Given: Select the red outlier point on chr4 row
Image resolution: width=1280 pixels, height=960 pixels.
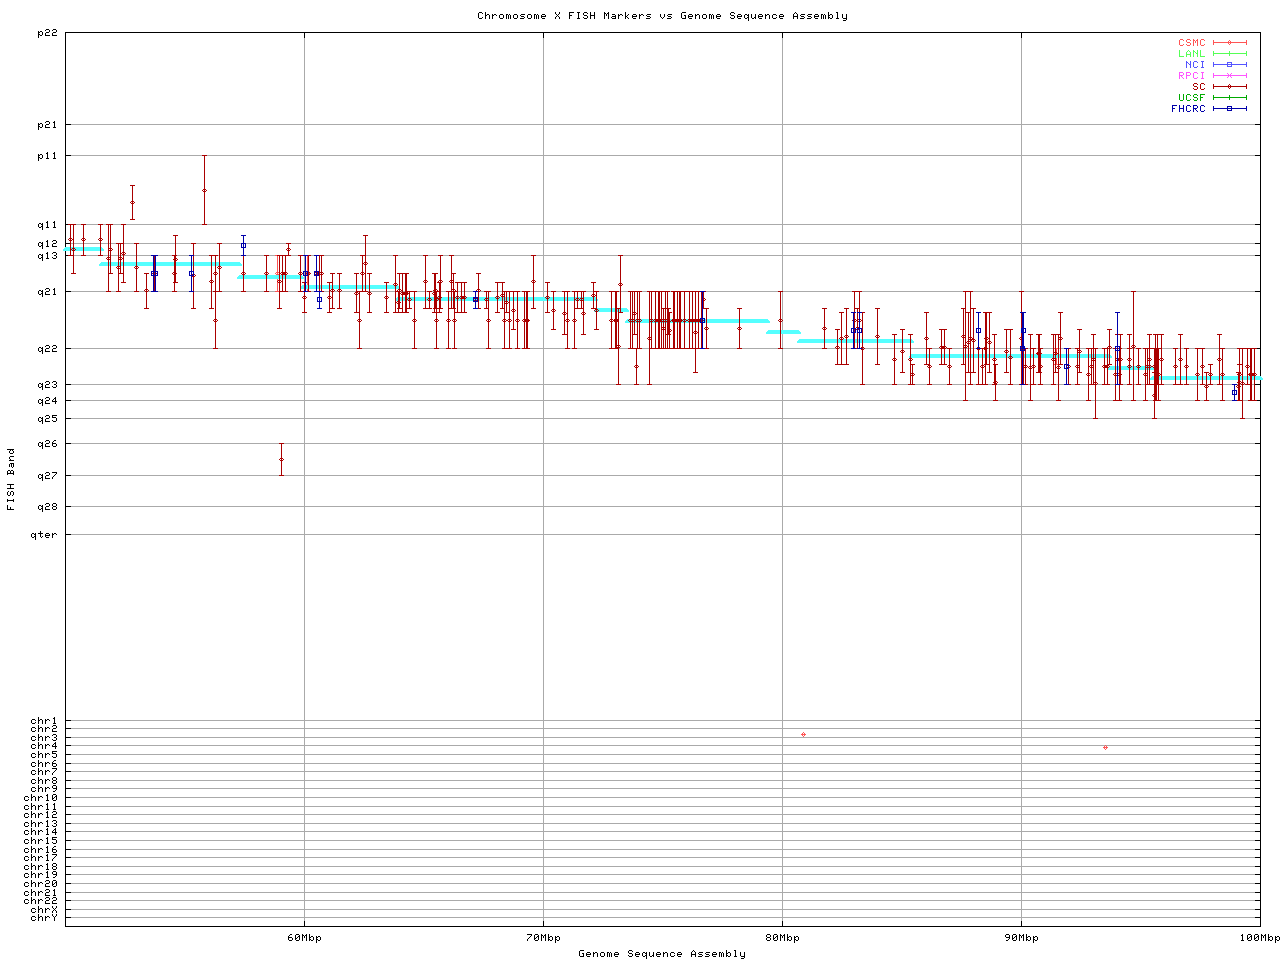Looking at the screenshot, I should pos(1105,748).
